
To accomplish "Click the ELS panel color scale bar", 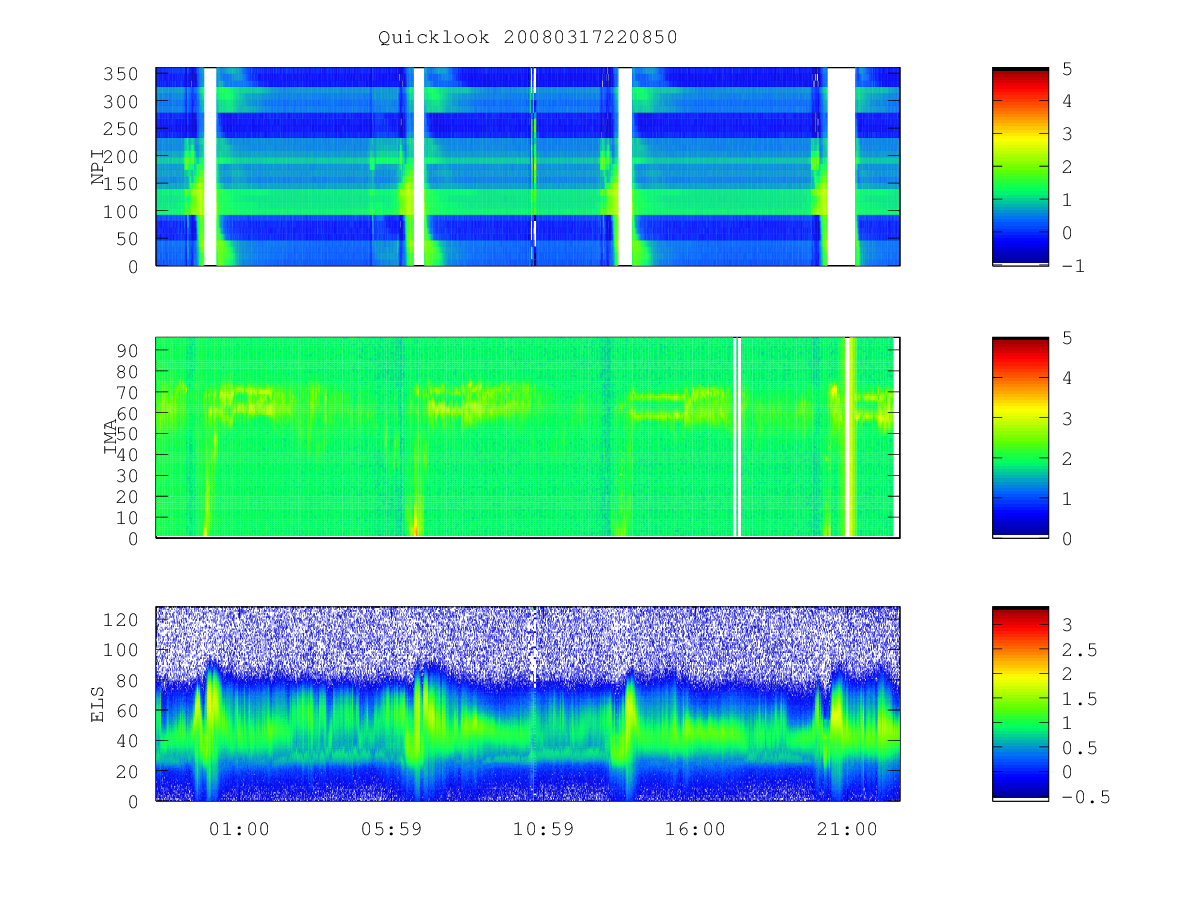I will click(1020, 704).
